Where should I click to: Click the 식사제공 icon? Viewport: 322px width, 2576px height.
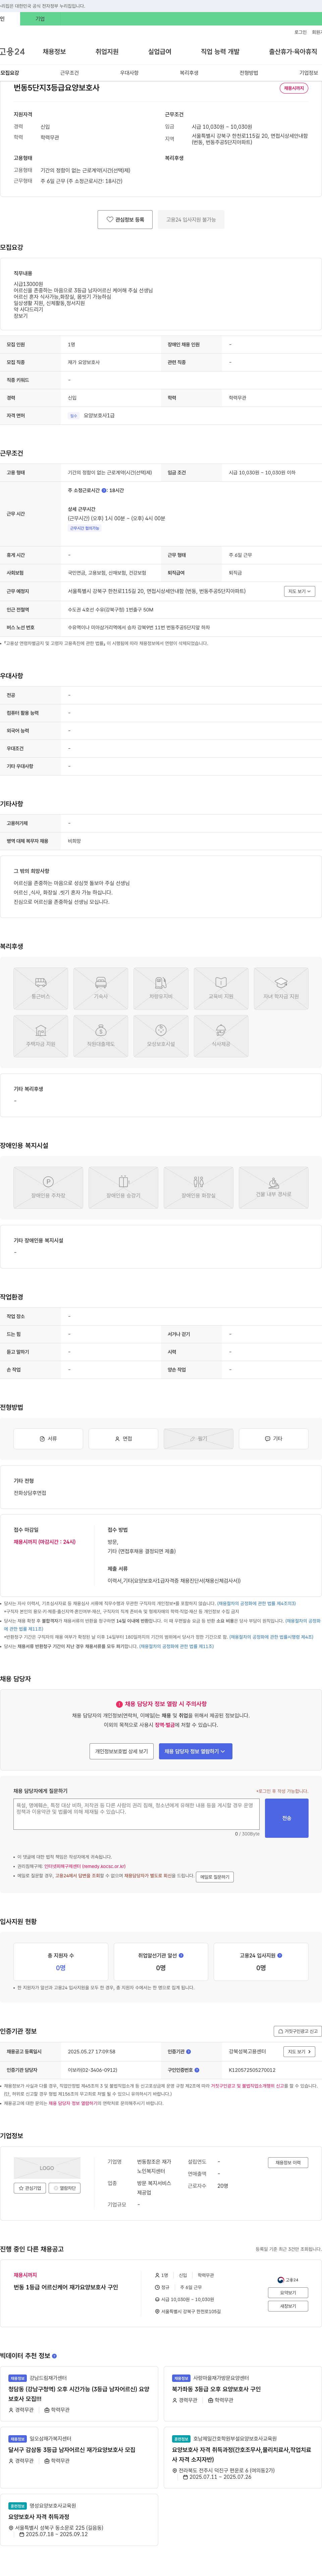221,1036
